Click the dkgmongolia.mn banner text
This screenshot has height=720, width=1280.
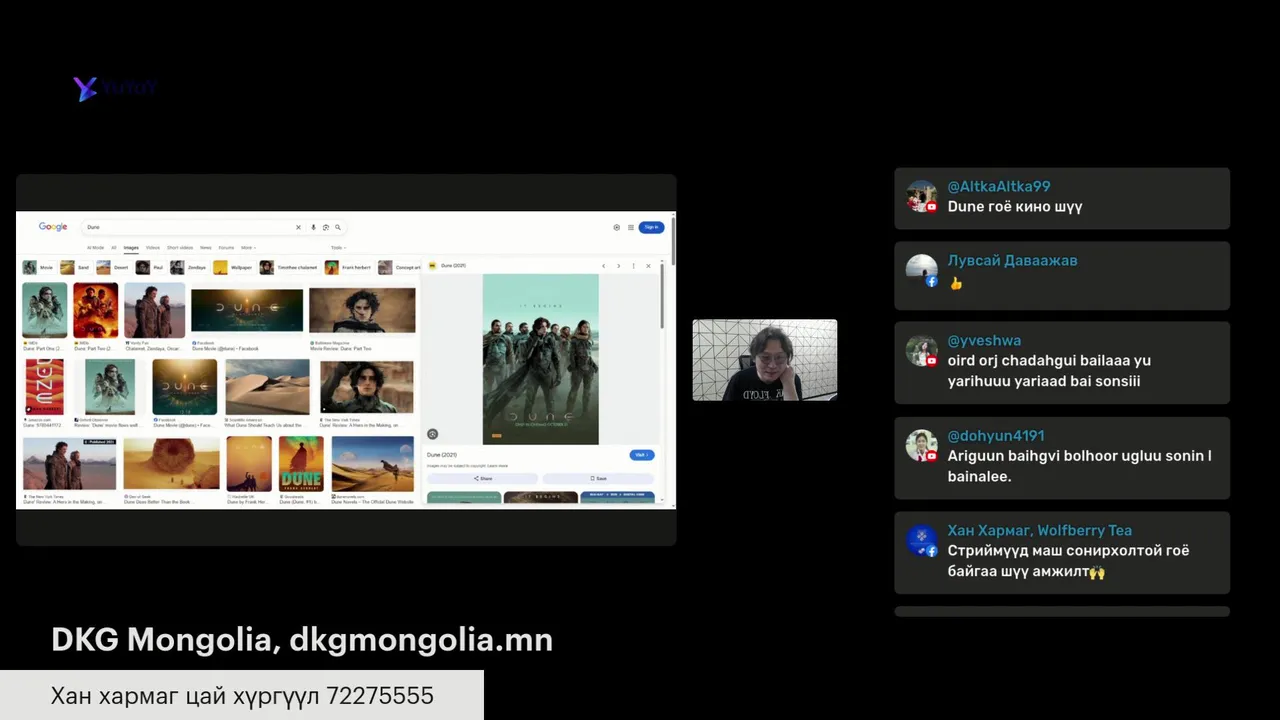(421, 640)
